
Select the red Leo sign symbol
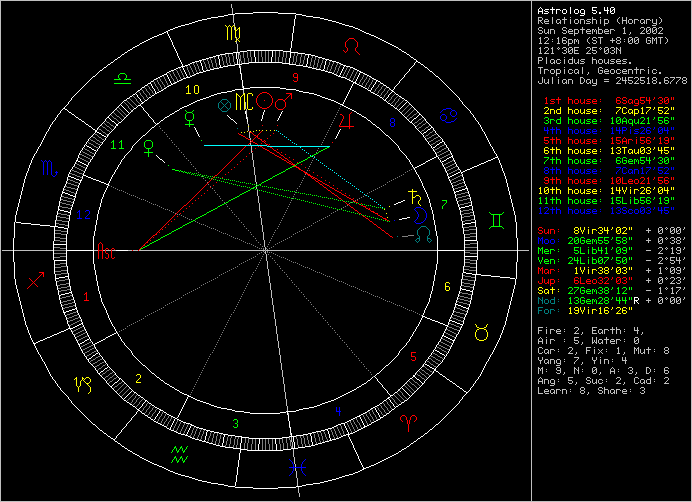point(352,44)
